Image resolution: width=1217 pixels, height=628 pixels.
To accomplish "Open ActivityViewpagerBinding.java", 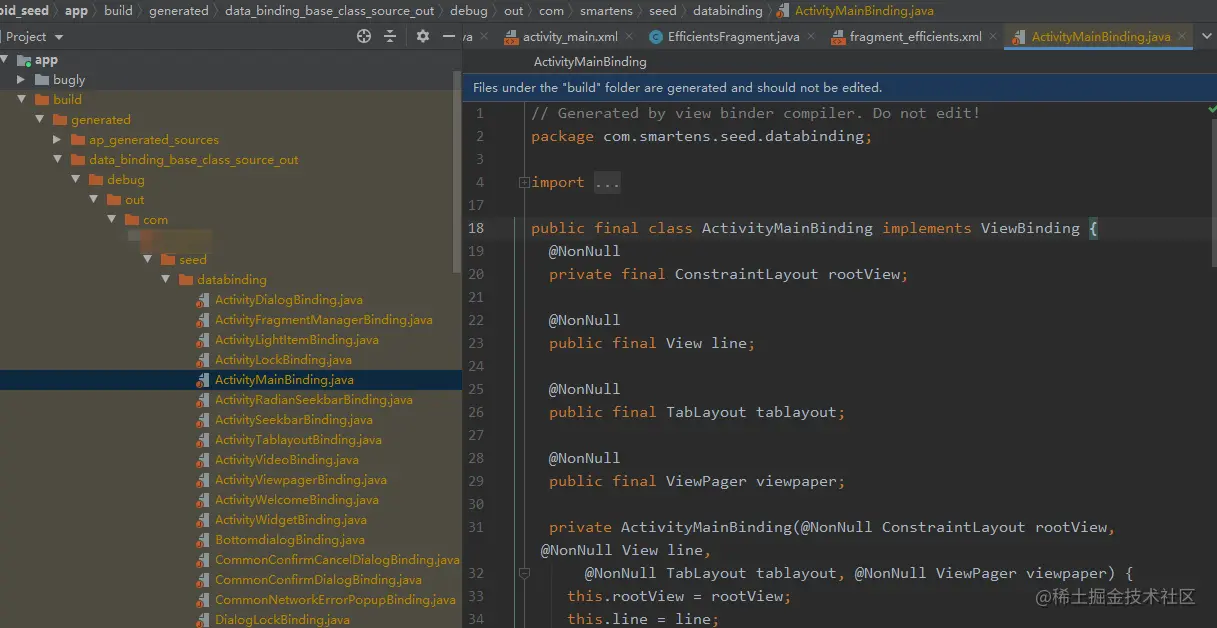I will [x=301, y=480].
